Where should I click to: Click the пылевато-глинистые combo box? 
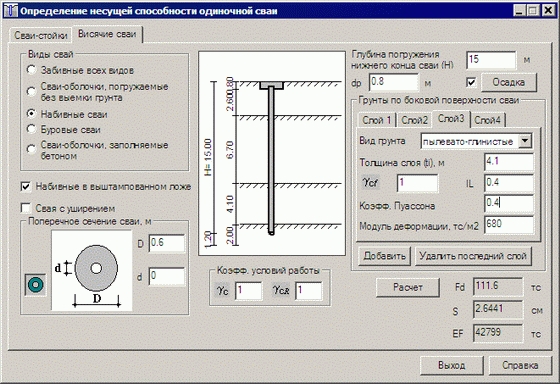click(x=476, y=141)
